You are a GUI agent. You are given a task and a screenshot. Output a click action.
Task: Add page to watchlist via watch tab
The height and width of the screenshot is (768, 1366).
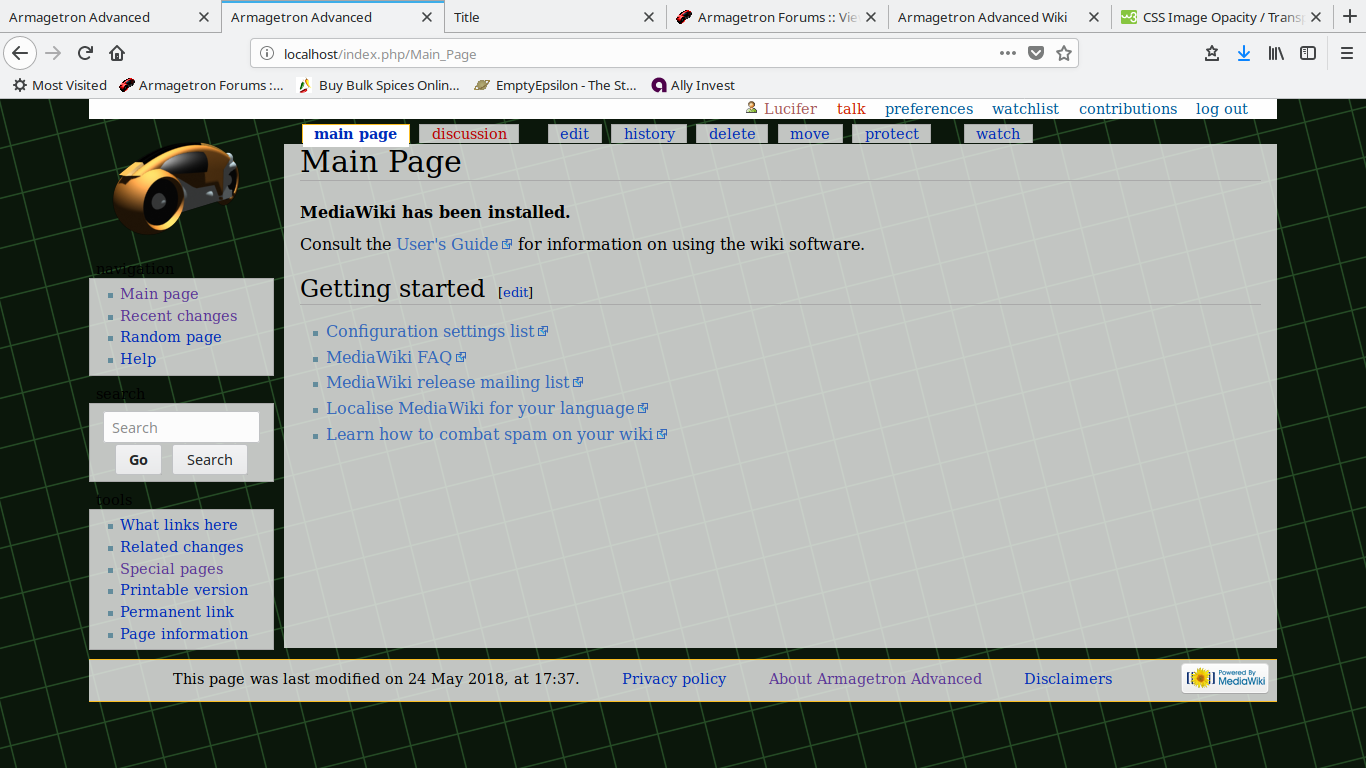coord(998,134)
